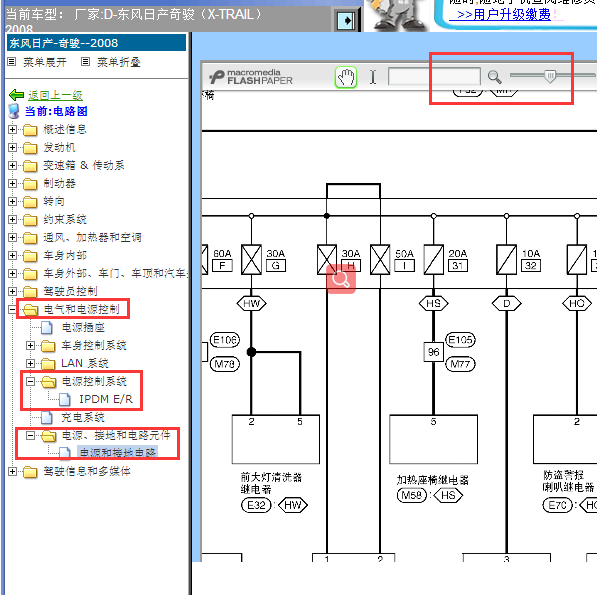Click the 菜单展开 expand-all option

point(45,62)
